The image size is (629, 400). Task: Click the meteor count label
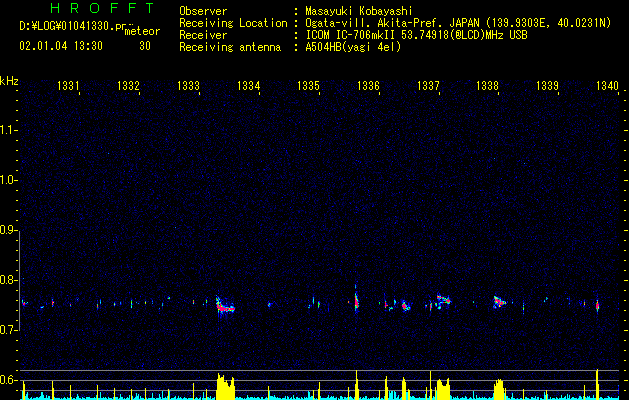(142, 31)
